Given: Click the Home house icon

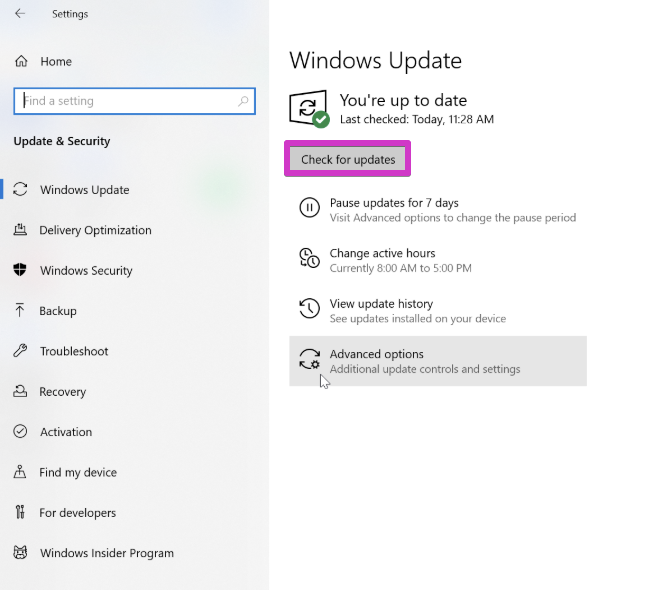Looking at the screenshot, I should click(21, 61).
